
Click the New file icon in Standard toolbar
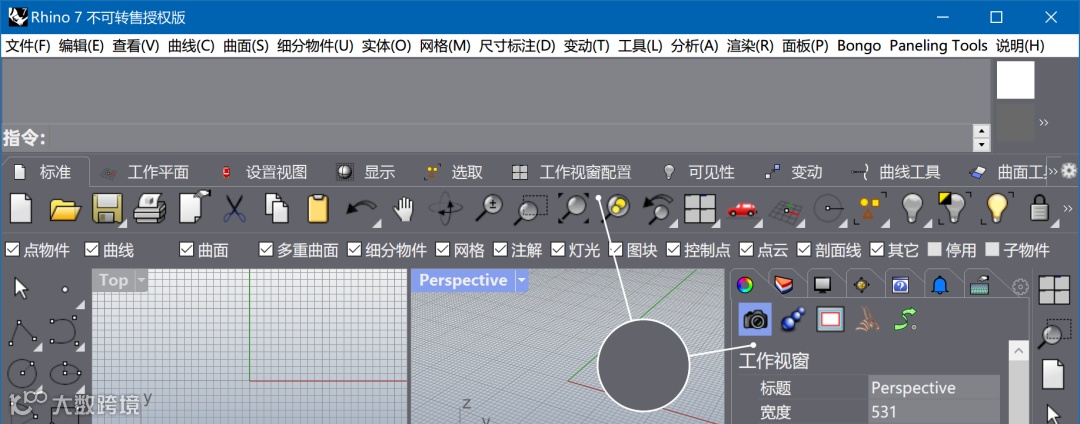click(x=21, y=208)
